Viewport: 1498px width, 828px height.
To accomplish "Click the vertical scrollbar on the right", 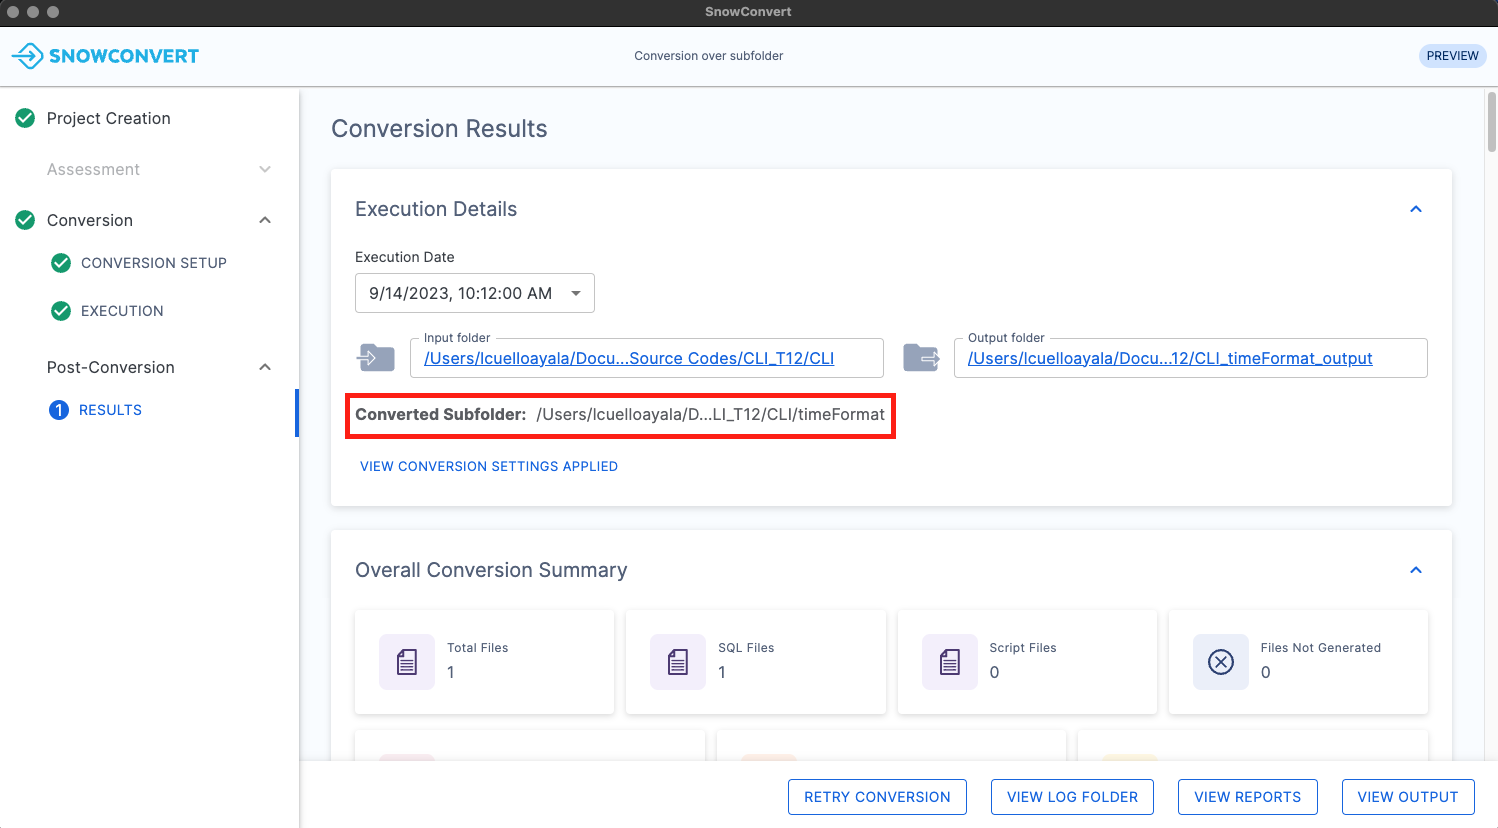I will (1491, 122).
